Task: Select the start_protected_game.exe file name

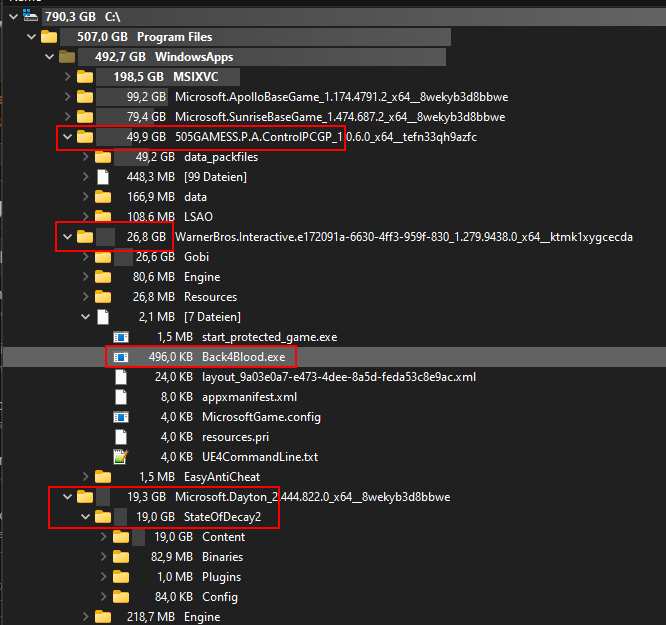Action: click(x=270, y=337)
